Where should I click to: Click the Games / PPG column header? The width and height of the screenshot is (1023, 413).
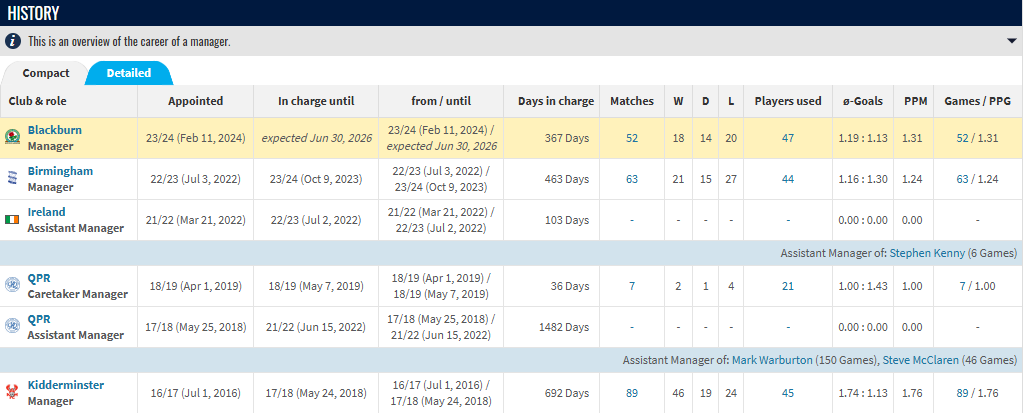click(977, 101)
